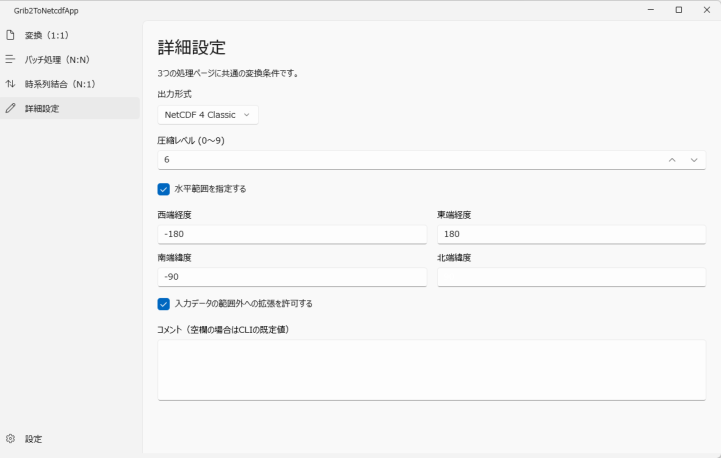Click the 西端経度 input field
The width and height of the screenshot is (721, 458).
click(292, 235)
